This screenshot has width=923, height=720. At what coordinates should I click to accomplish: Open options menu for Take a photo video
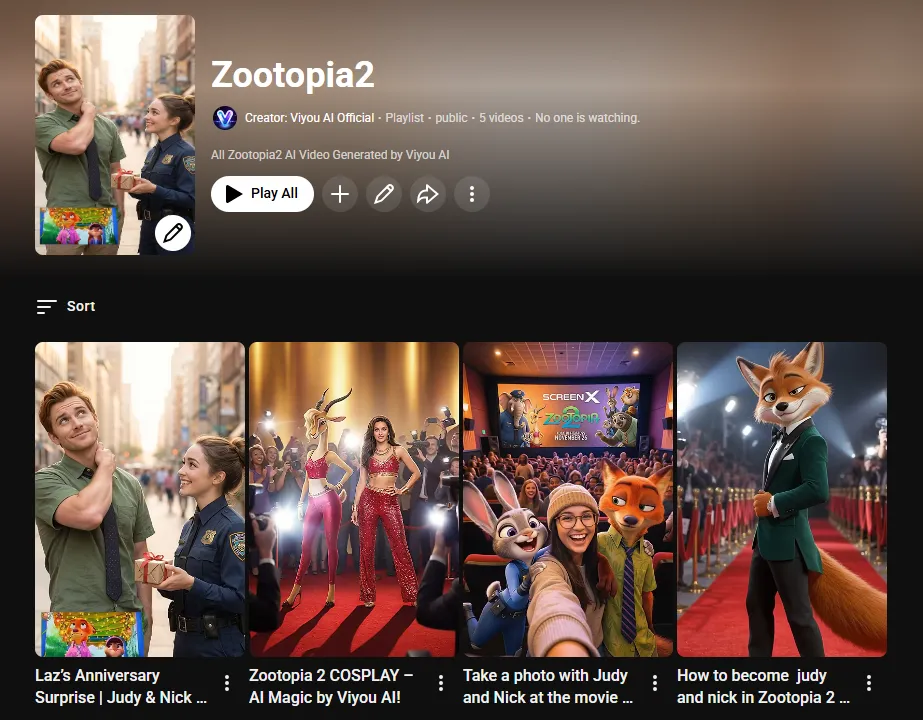point(655,683)
